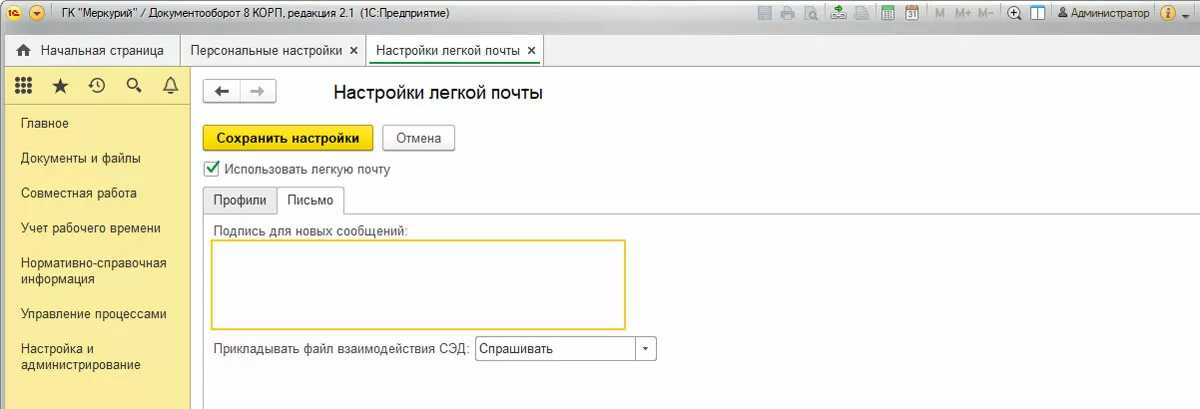Toggle the window panel layout icon
This screenshot has width=1200, height=409.
pyautogui.click(x=1038, y=14)
